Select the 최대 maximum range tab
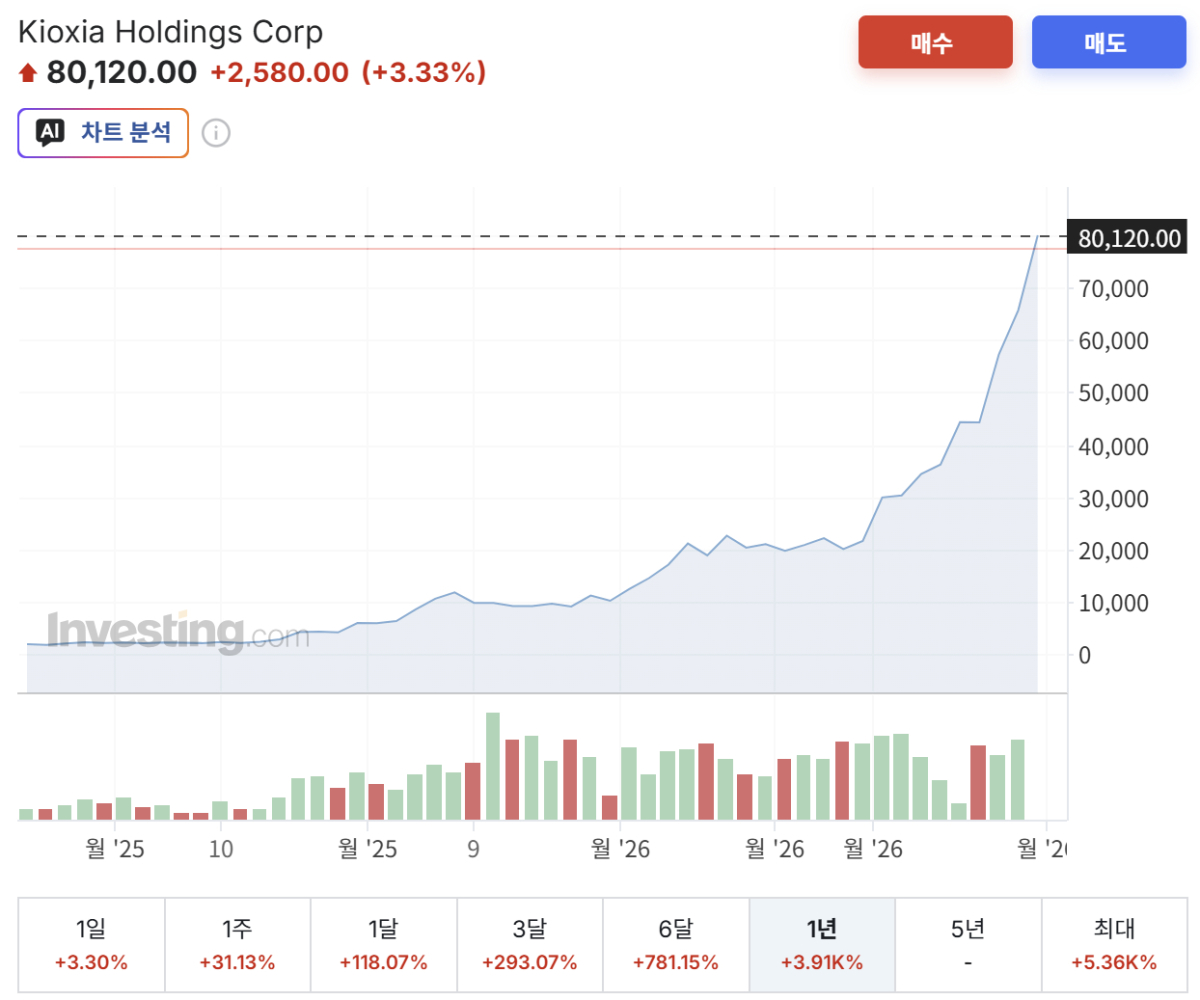 pyautogui.click(x=1114, y=945)
